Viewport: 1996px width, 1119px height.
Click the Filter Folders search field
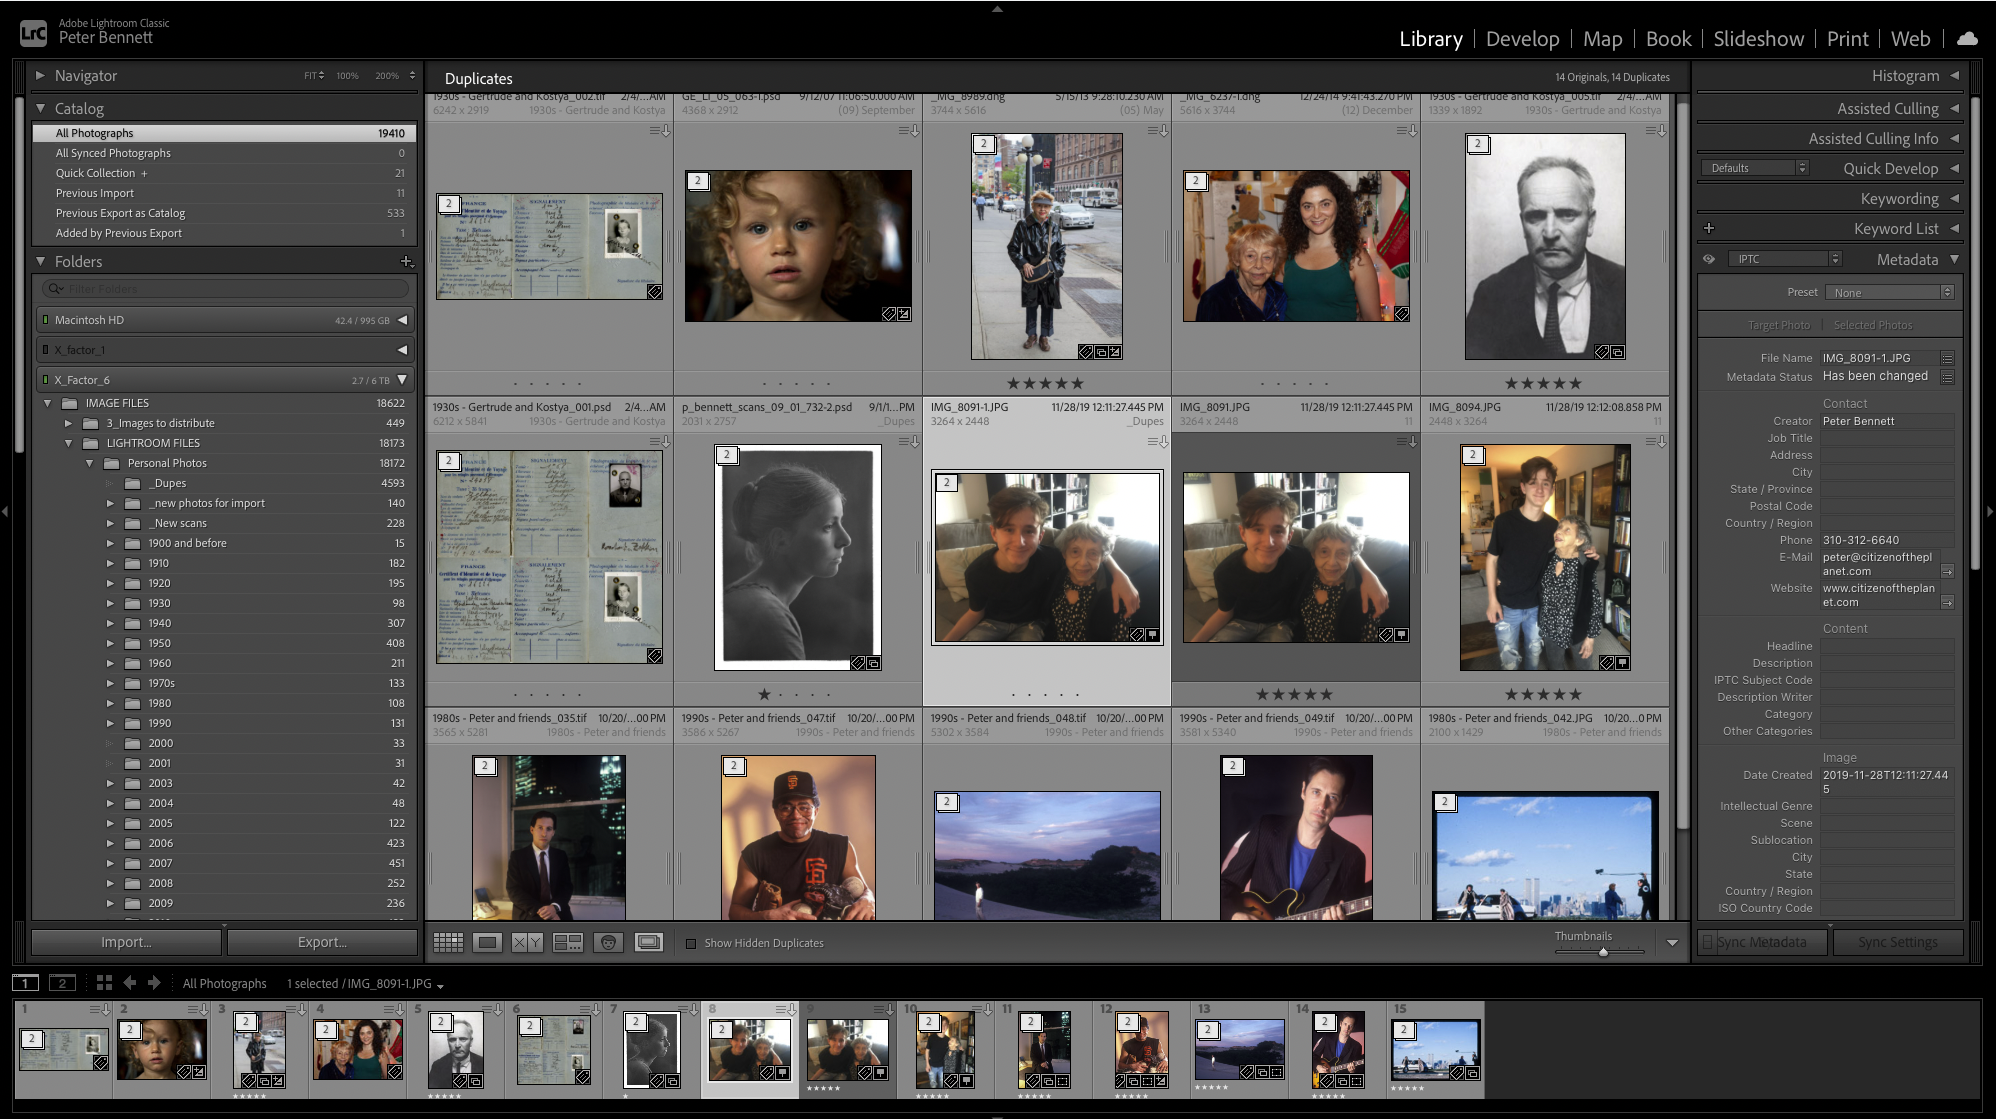[x=226, y=289]
